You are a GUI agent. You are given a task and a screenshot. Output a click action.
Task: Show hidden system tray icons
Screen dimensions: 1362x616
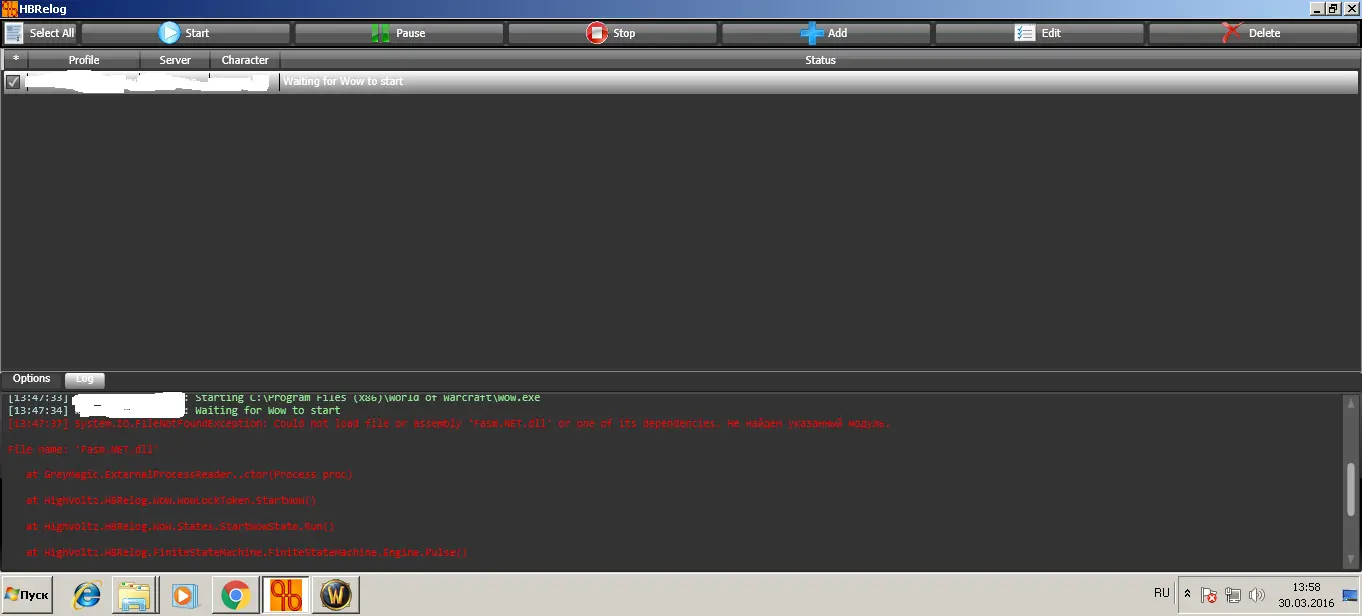click(x=1187, y=594)
